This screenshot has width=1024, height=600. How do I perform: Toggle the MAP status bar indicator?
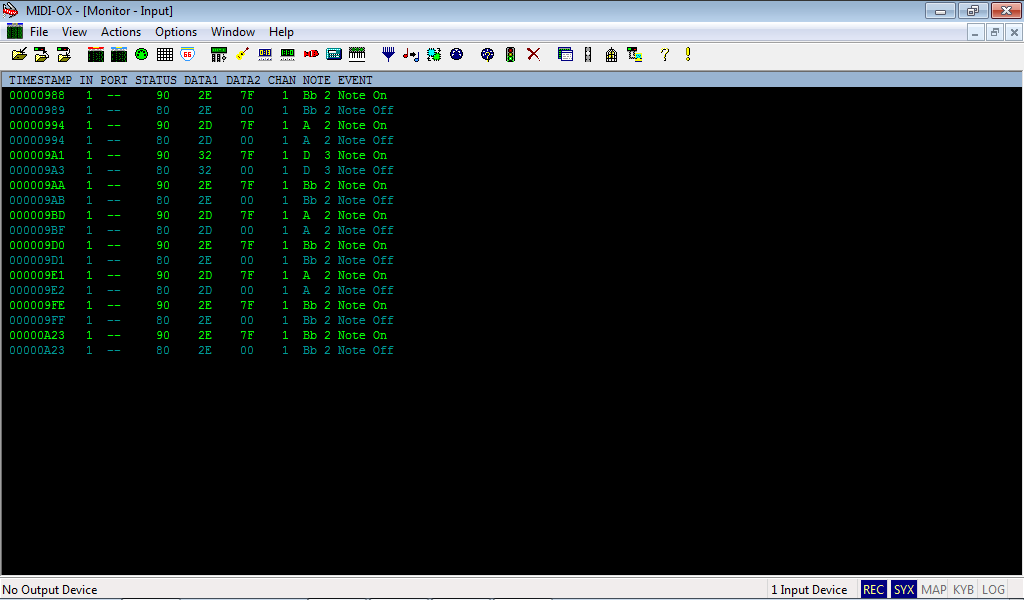click(x=933, y=590)
